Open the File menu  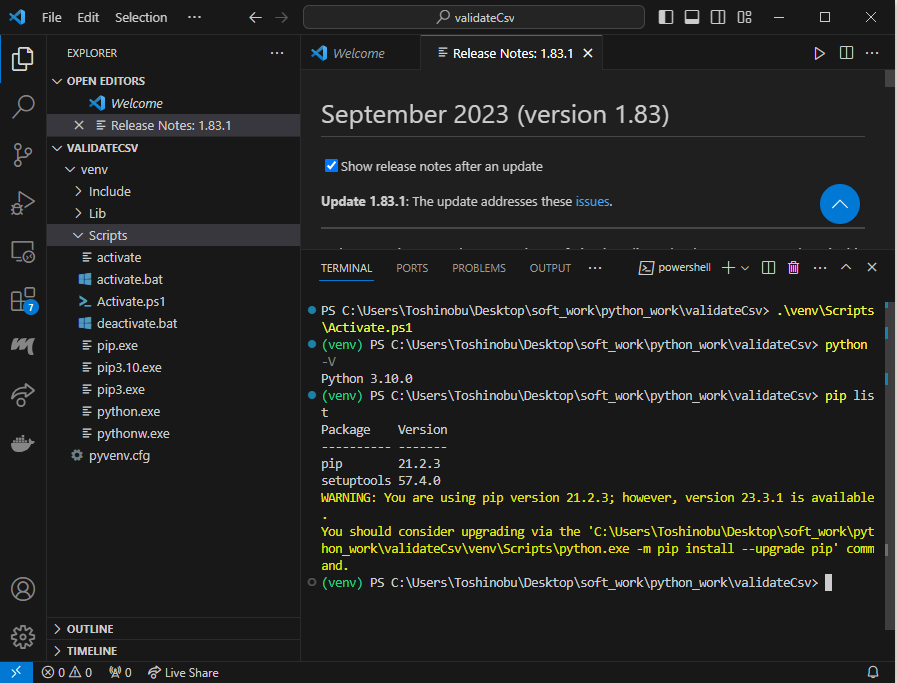pos(51,17)
